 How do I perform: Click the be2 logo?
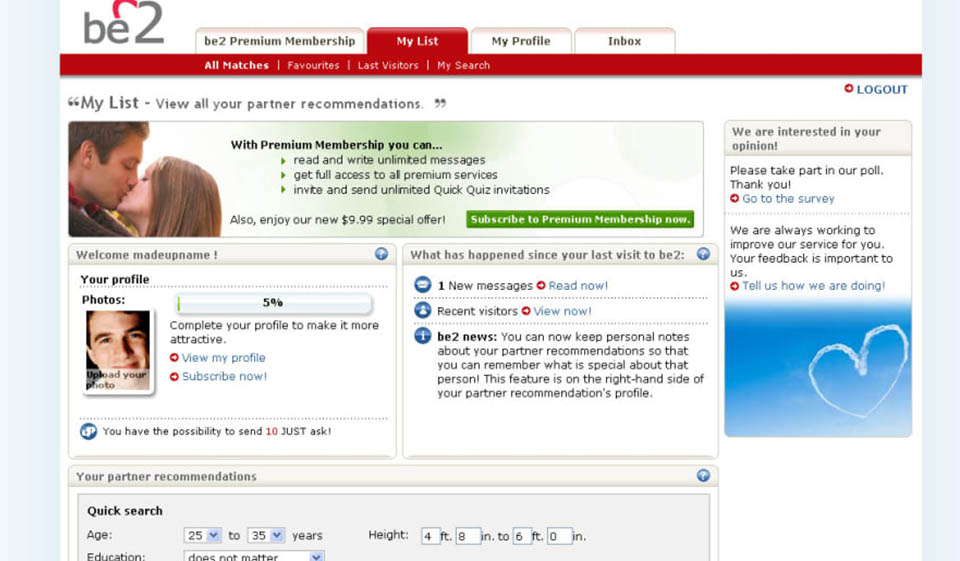point(123,24)
